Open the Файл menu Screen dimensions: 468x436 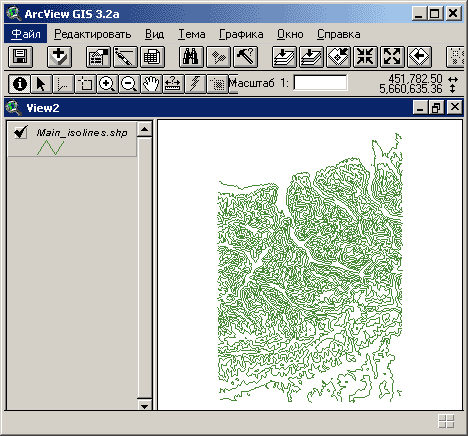point(26,34)
